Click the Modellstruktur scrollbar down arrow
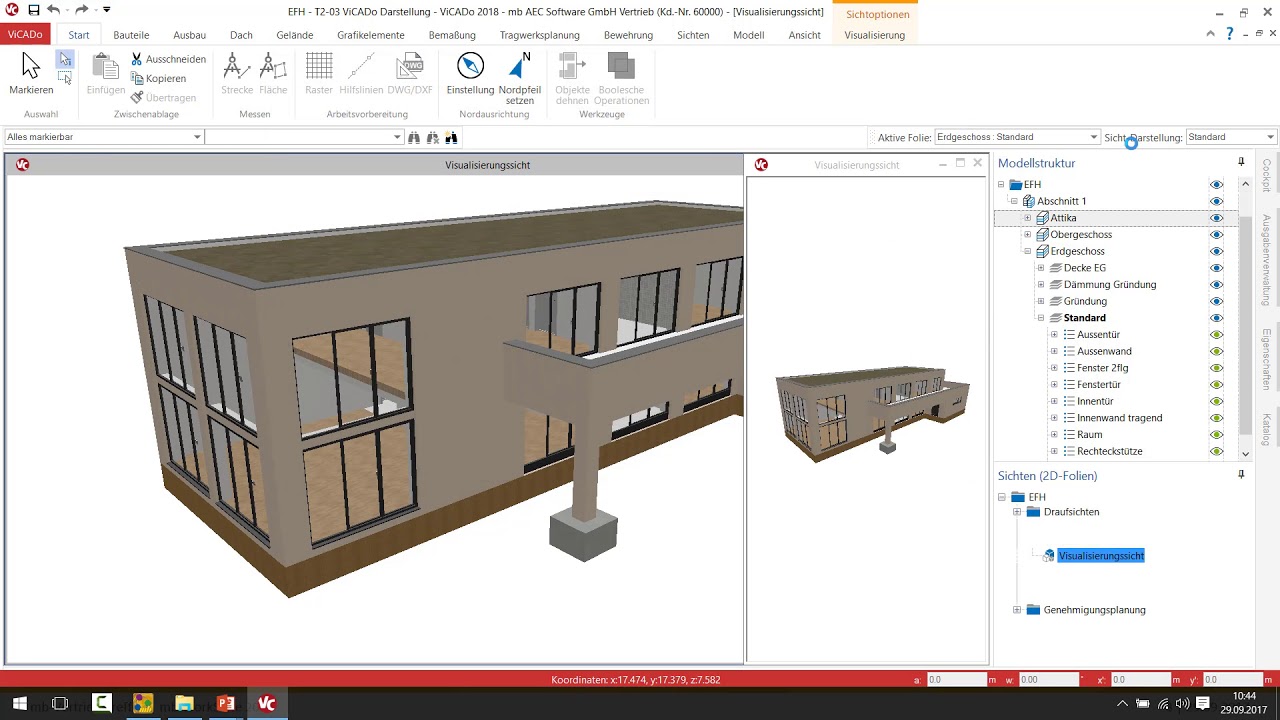Screen dimensions: 1280x720 [1245, 453]
